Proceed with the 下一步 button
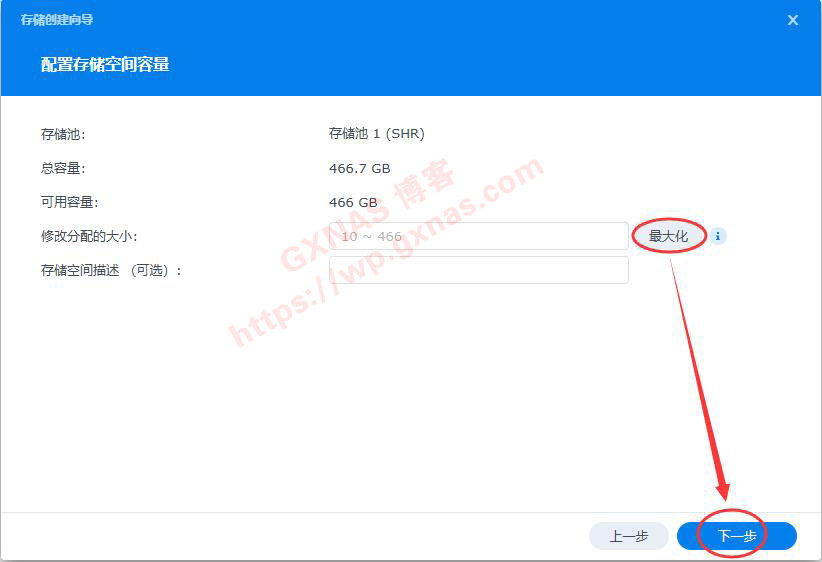 click(x=737, y=536)
